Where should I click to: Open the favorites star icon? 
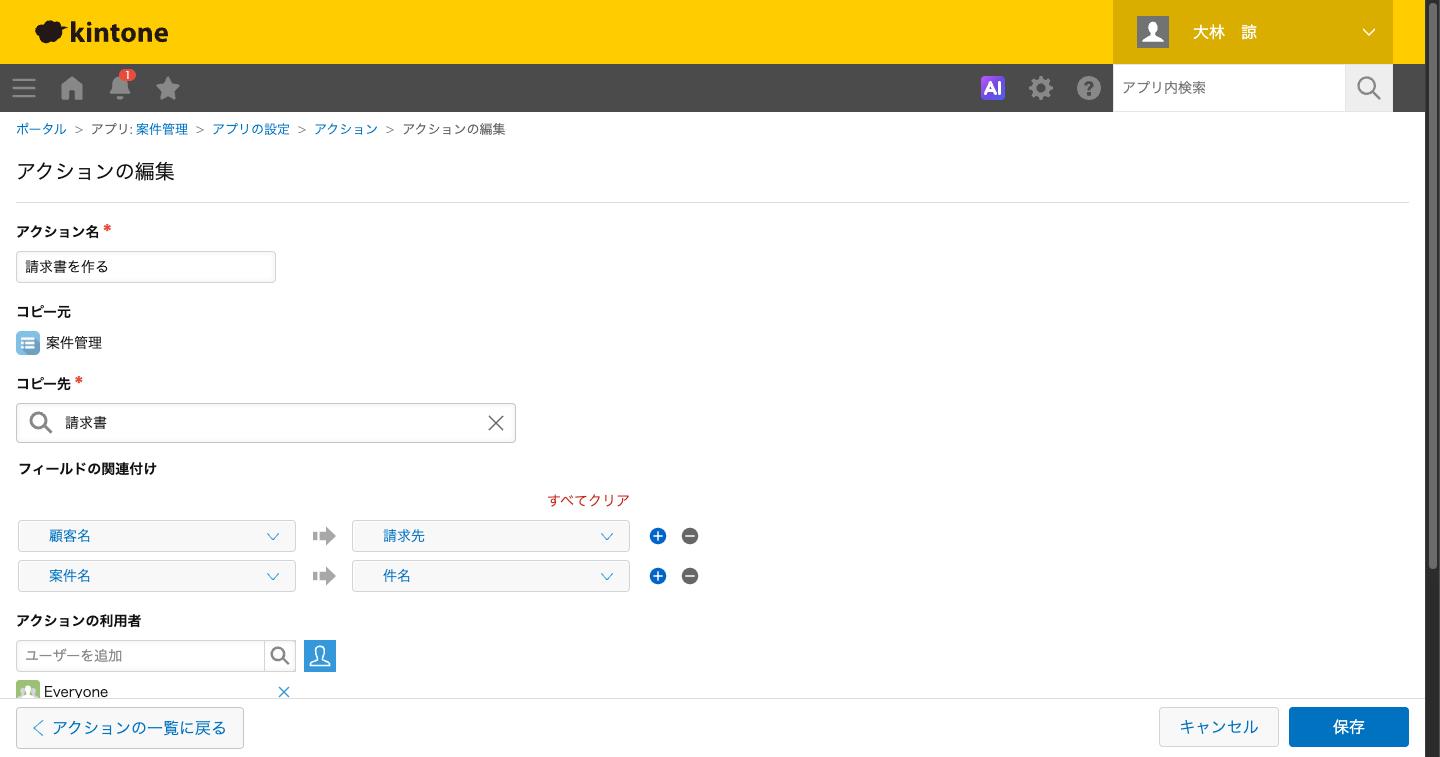click(168, 88)
